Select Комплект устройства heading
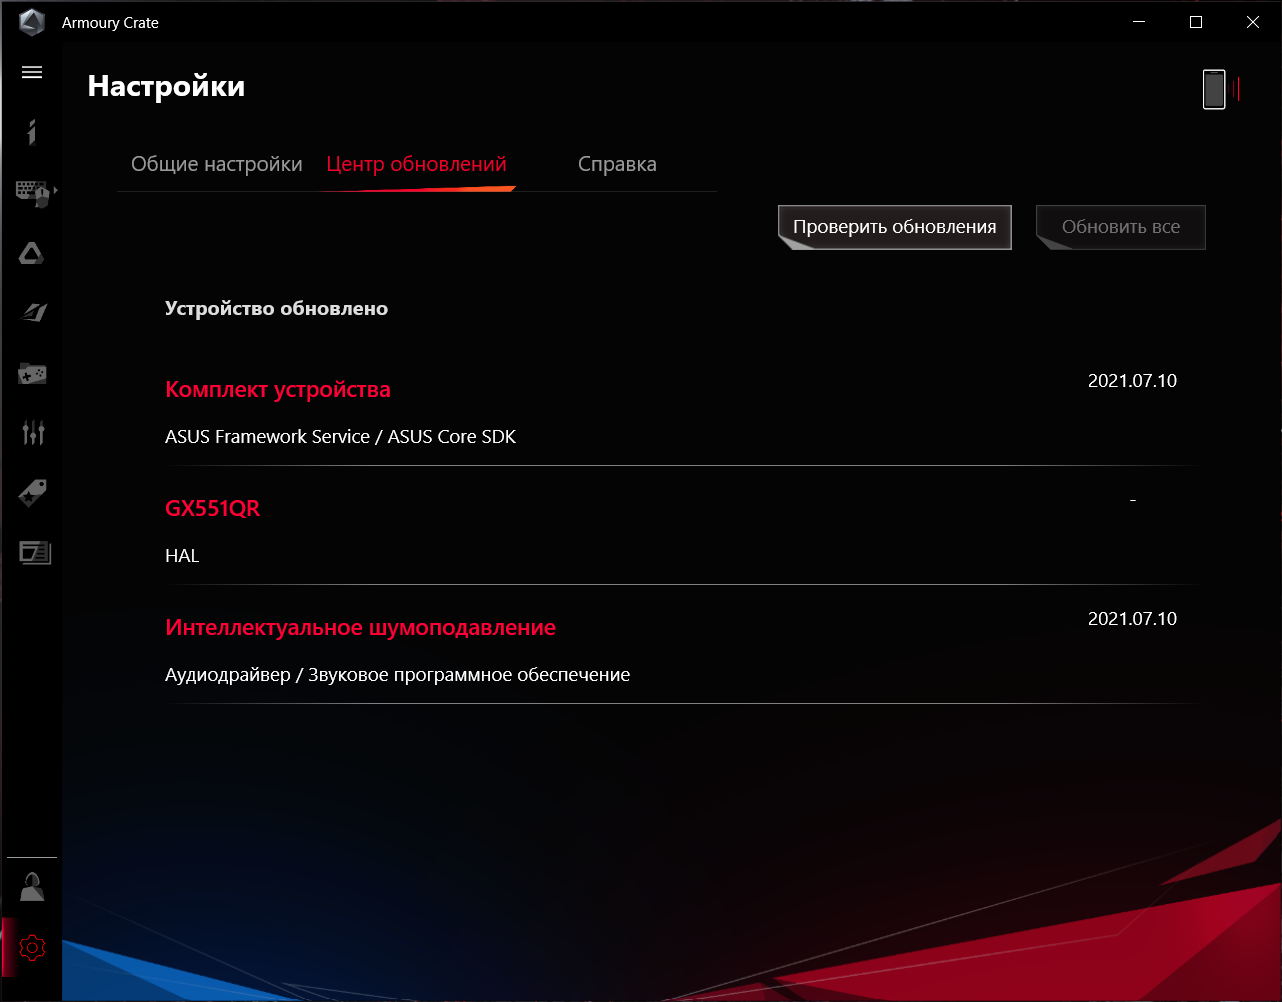Image resolution: width=1282 pixels, height=1002 pixels. coord(278,389)
